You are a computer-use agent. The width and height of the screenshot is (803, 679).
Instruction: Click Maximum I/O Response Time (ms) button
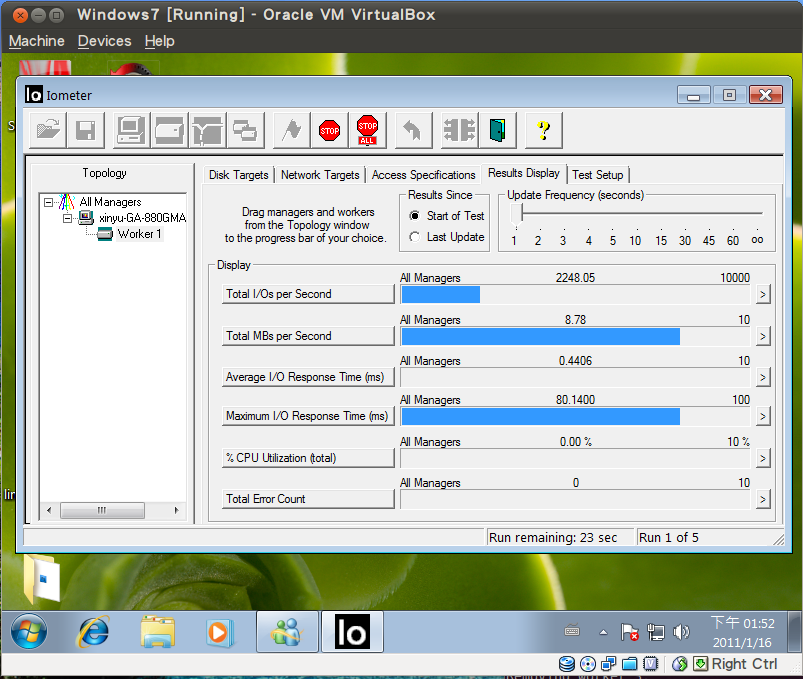308,416
